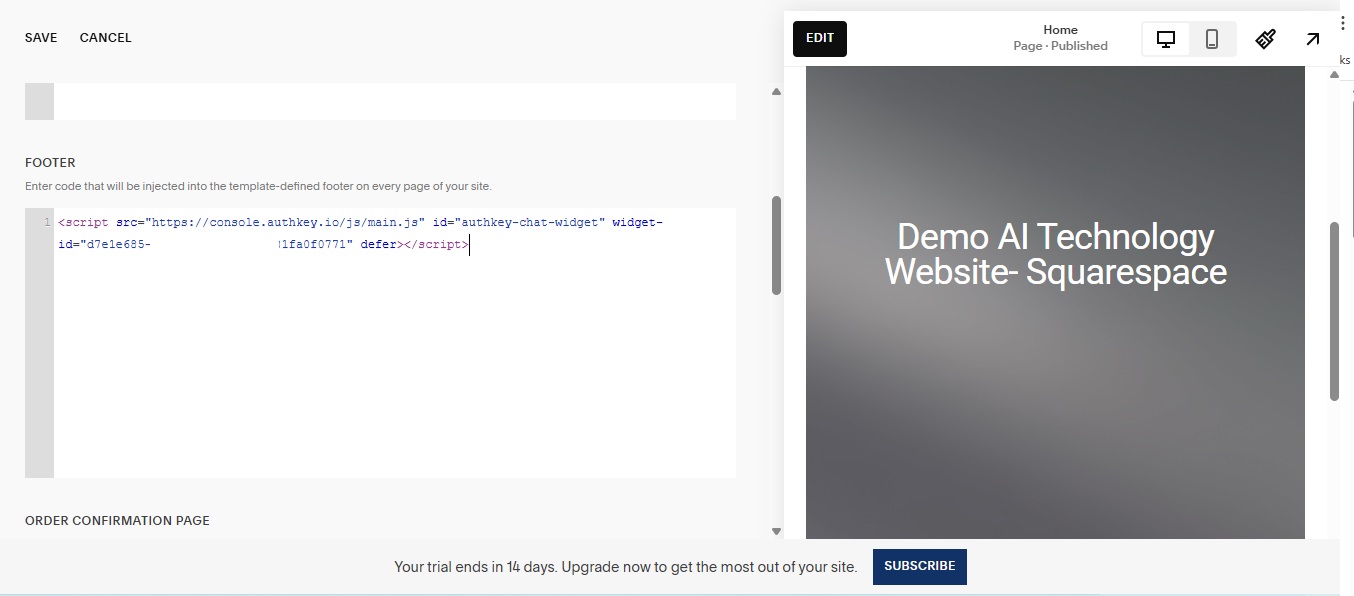Click the header code editor box above Footer
The height and width of the screenshot is (596, 1354).
(x=395, y=102)
